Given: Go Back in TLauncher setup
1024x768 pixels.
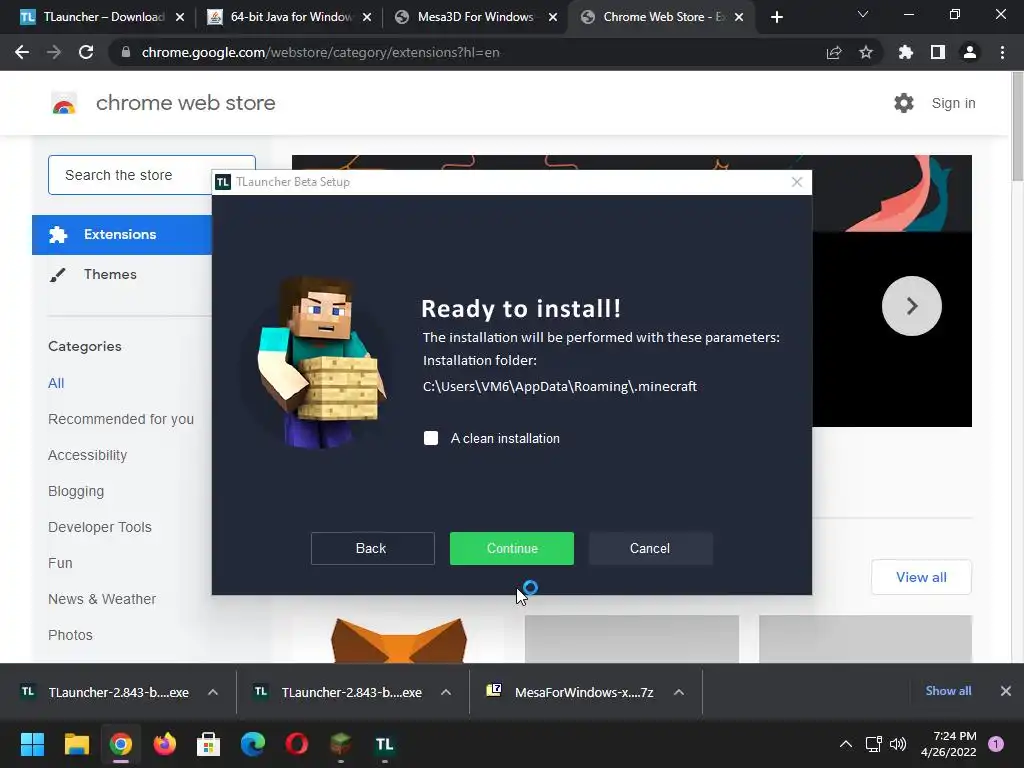Looking at the screenshot, I should [372, 549].
